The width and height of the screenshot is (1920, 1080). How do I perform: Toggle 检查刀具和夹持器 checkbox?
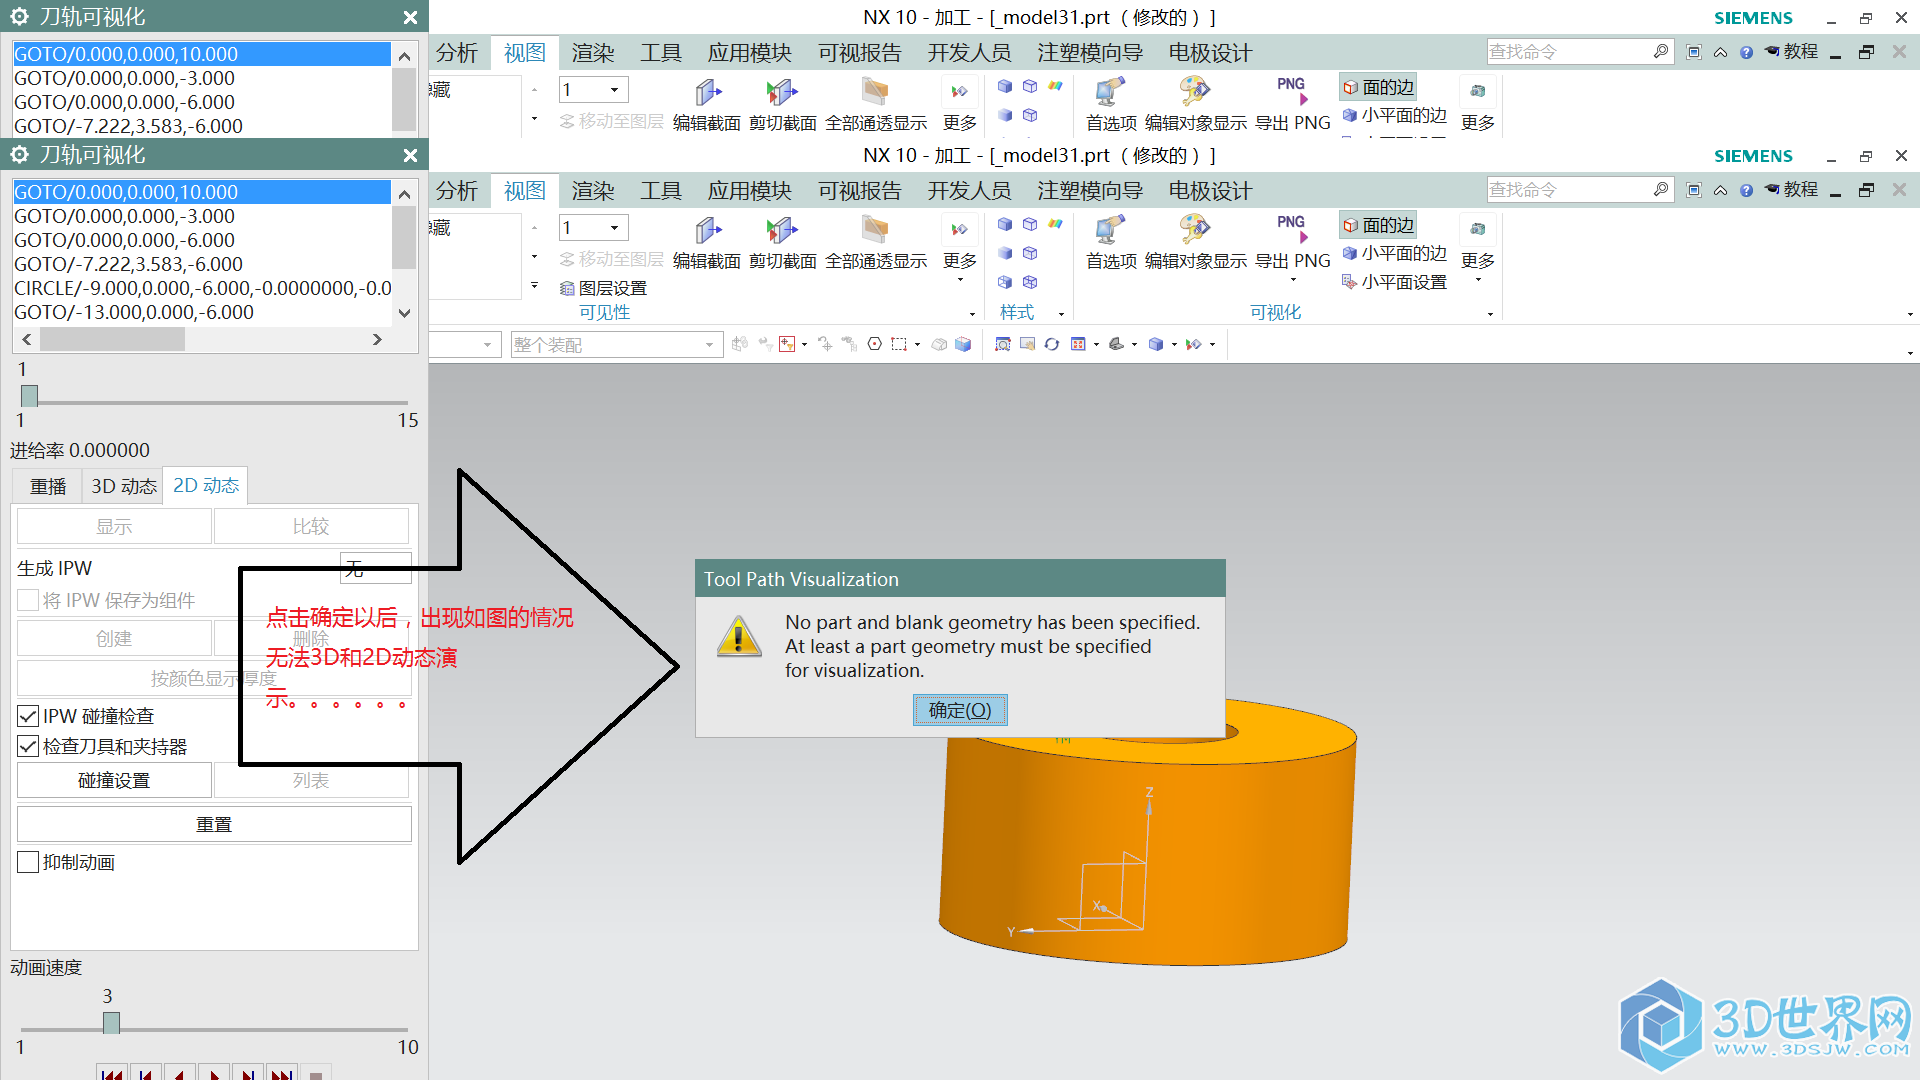(x=28, y=746)
